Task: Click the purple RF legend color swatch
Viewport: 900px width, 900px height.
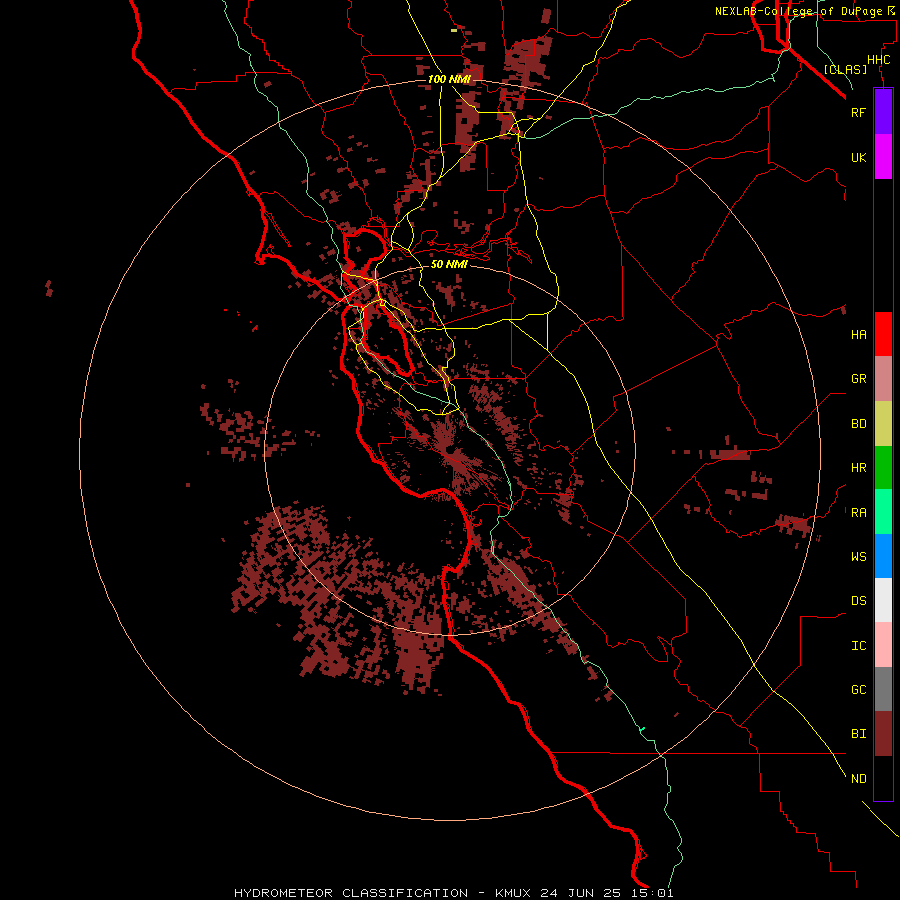Action: 883,112
